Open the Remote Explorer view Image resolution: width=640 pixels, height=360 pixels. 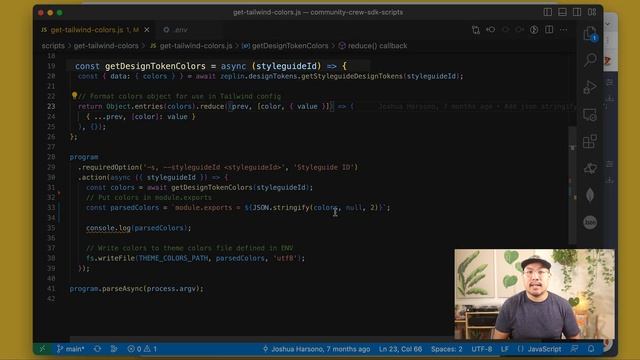590,115
